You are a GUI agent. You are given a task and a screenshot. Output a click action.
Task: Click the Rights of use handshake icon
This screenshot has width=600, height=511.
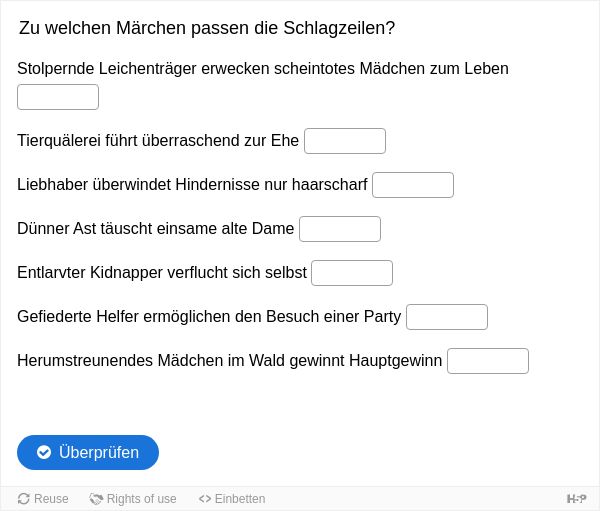(96, 499)
